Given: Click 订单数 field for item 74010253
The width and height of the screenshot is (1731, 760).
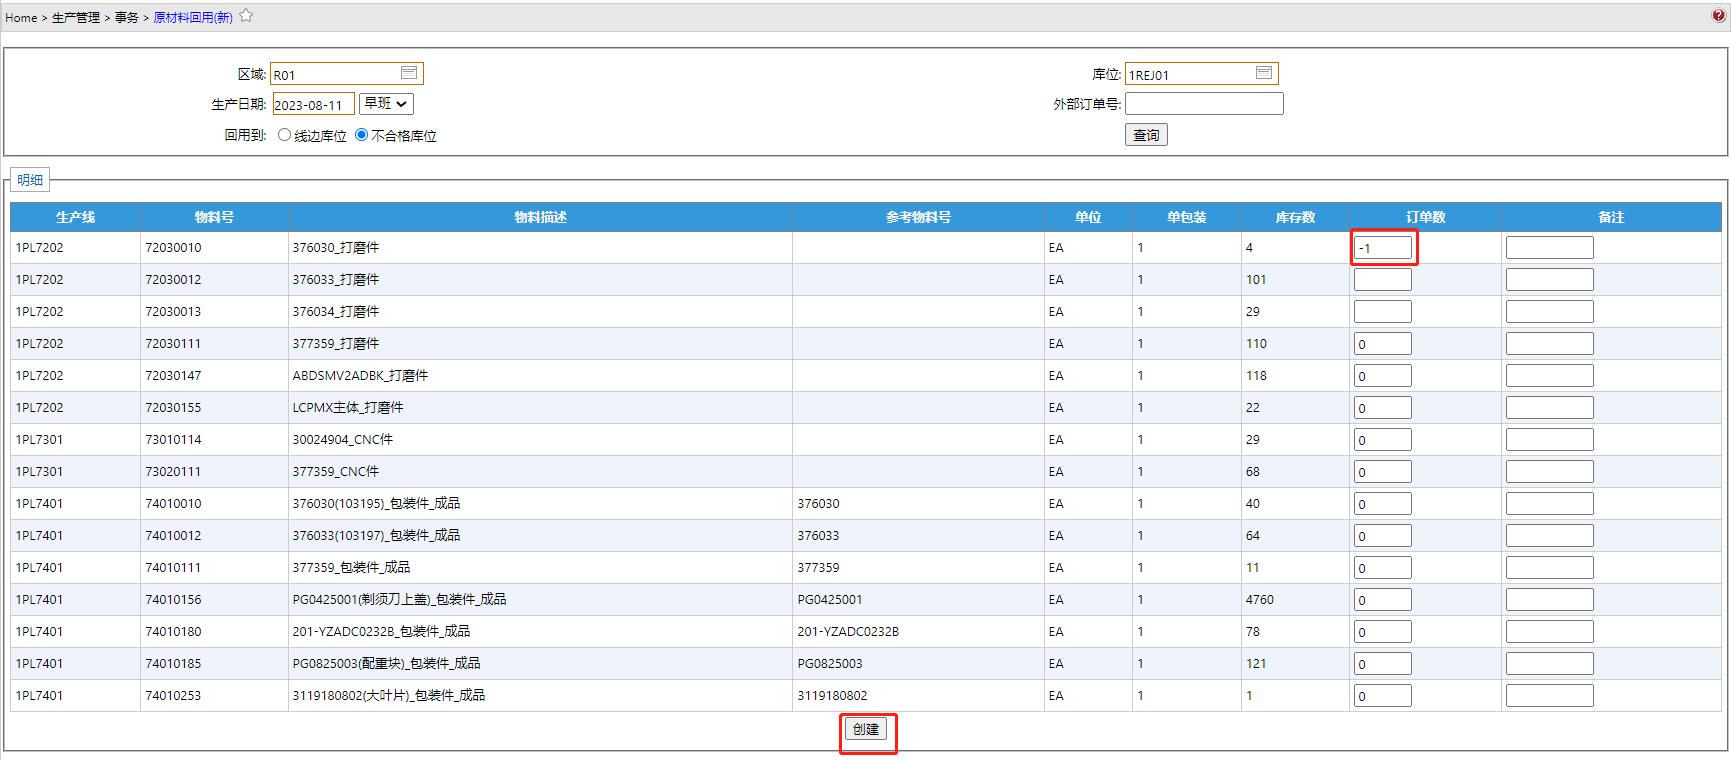Looking at the screenshot, I should point(1383,696).
